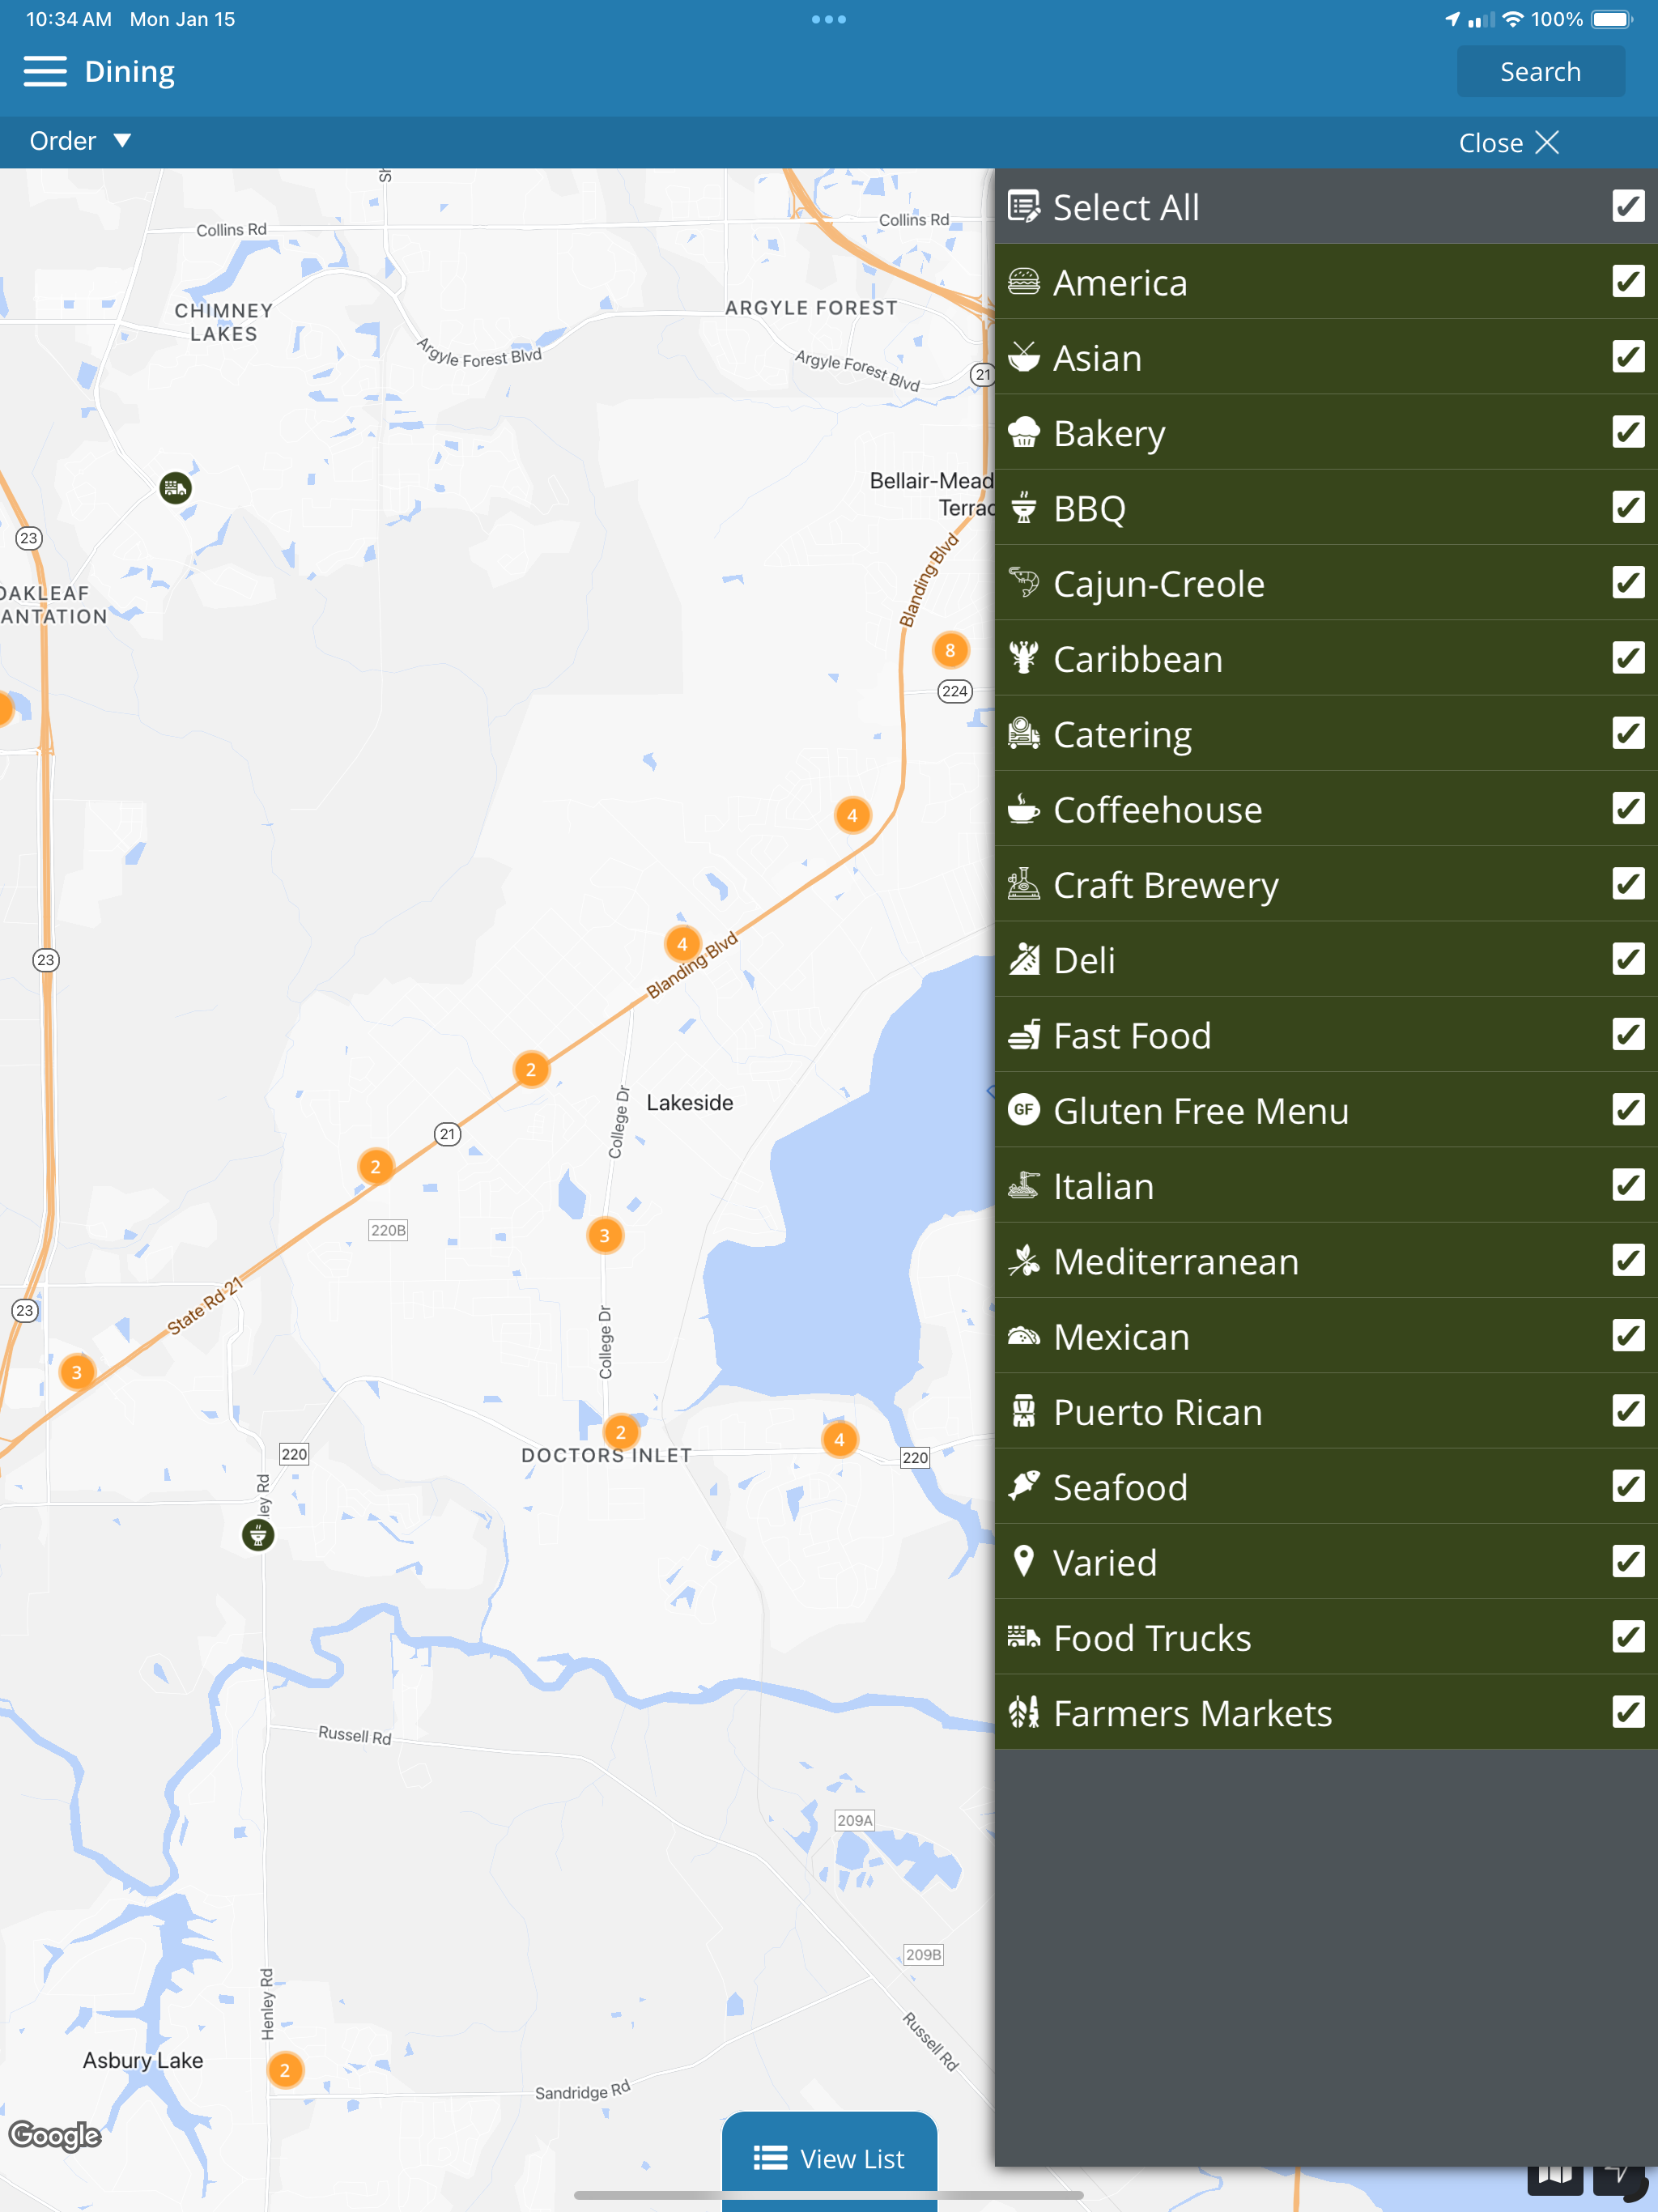Image resolution: width=1658 pixels, height=2212 pixels.
Task: Click the Deli sandwich icon
Action: click(x=1024, y=960)
